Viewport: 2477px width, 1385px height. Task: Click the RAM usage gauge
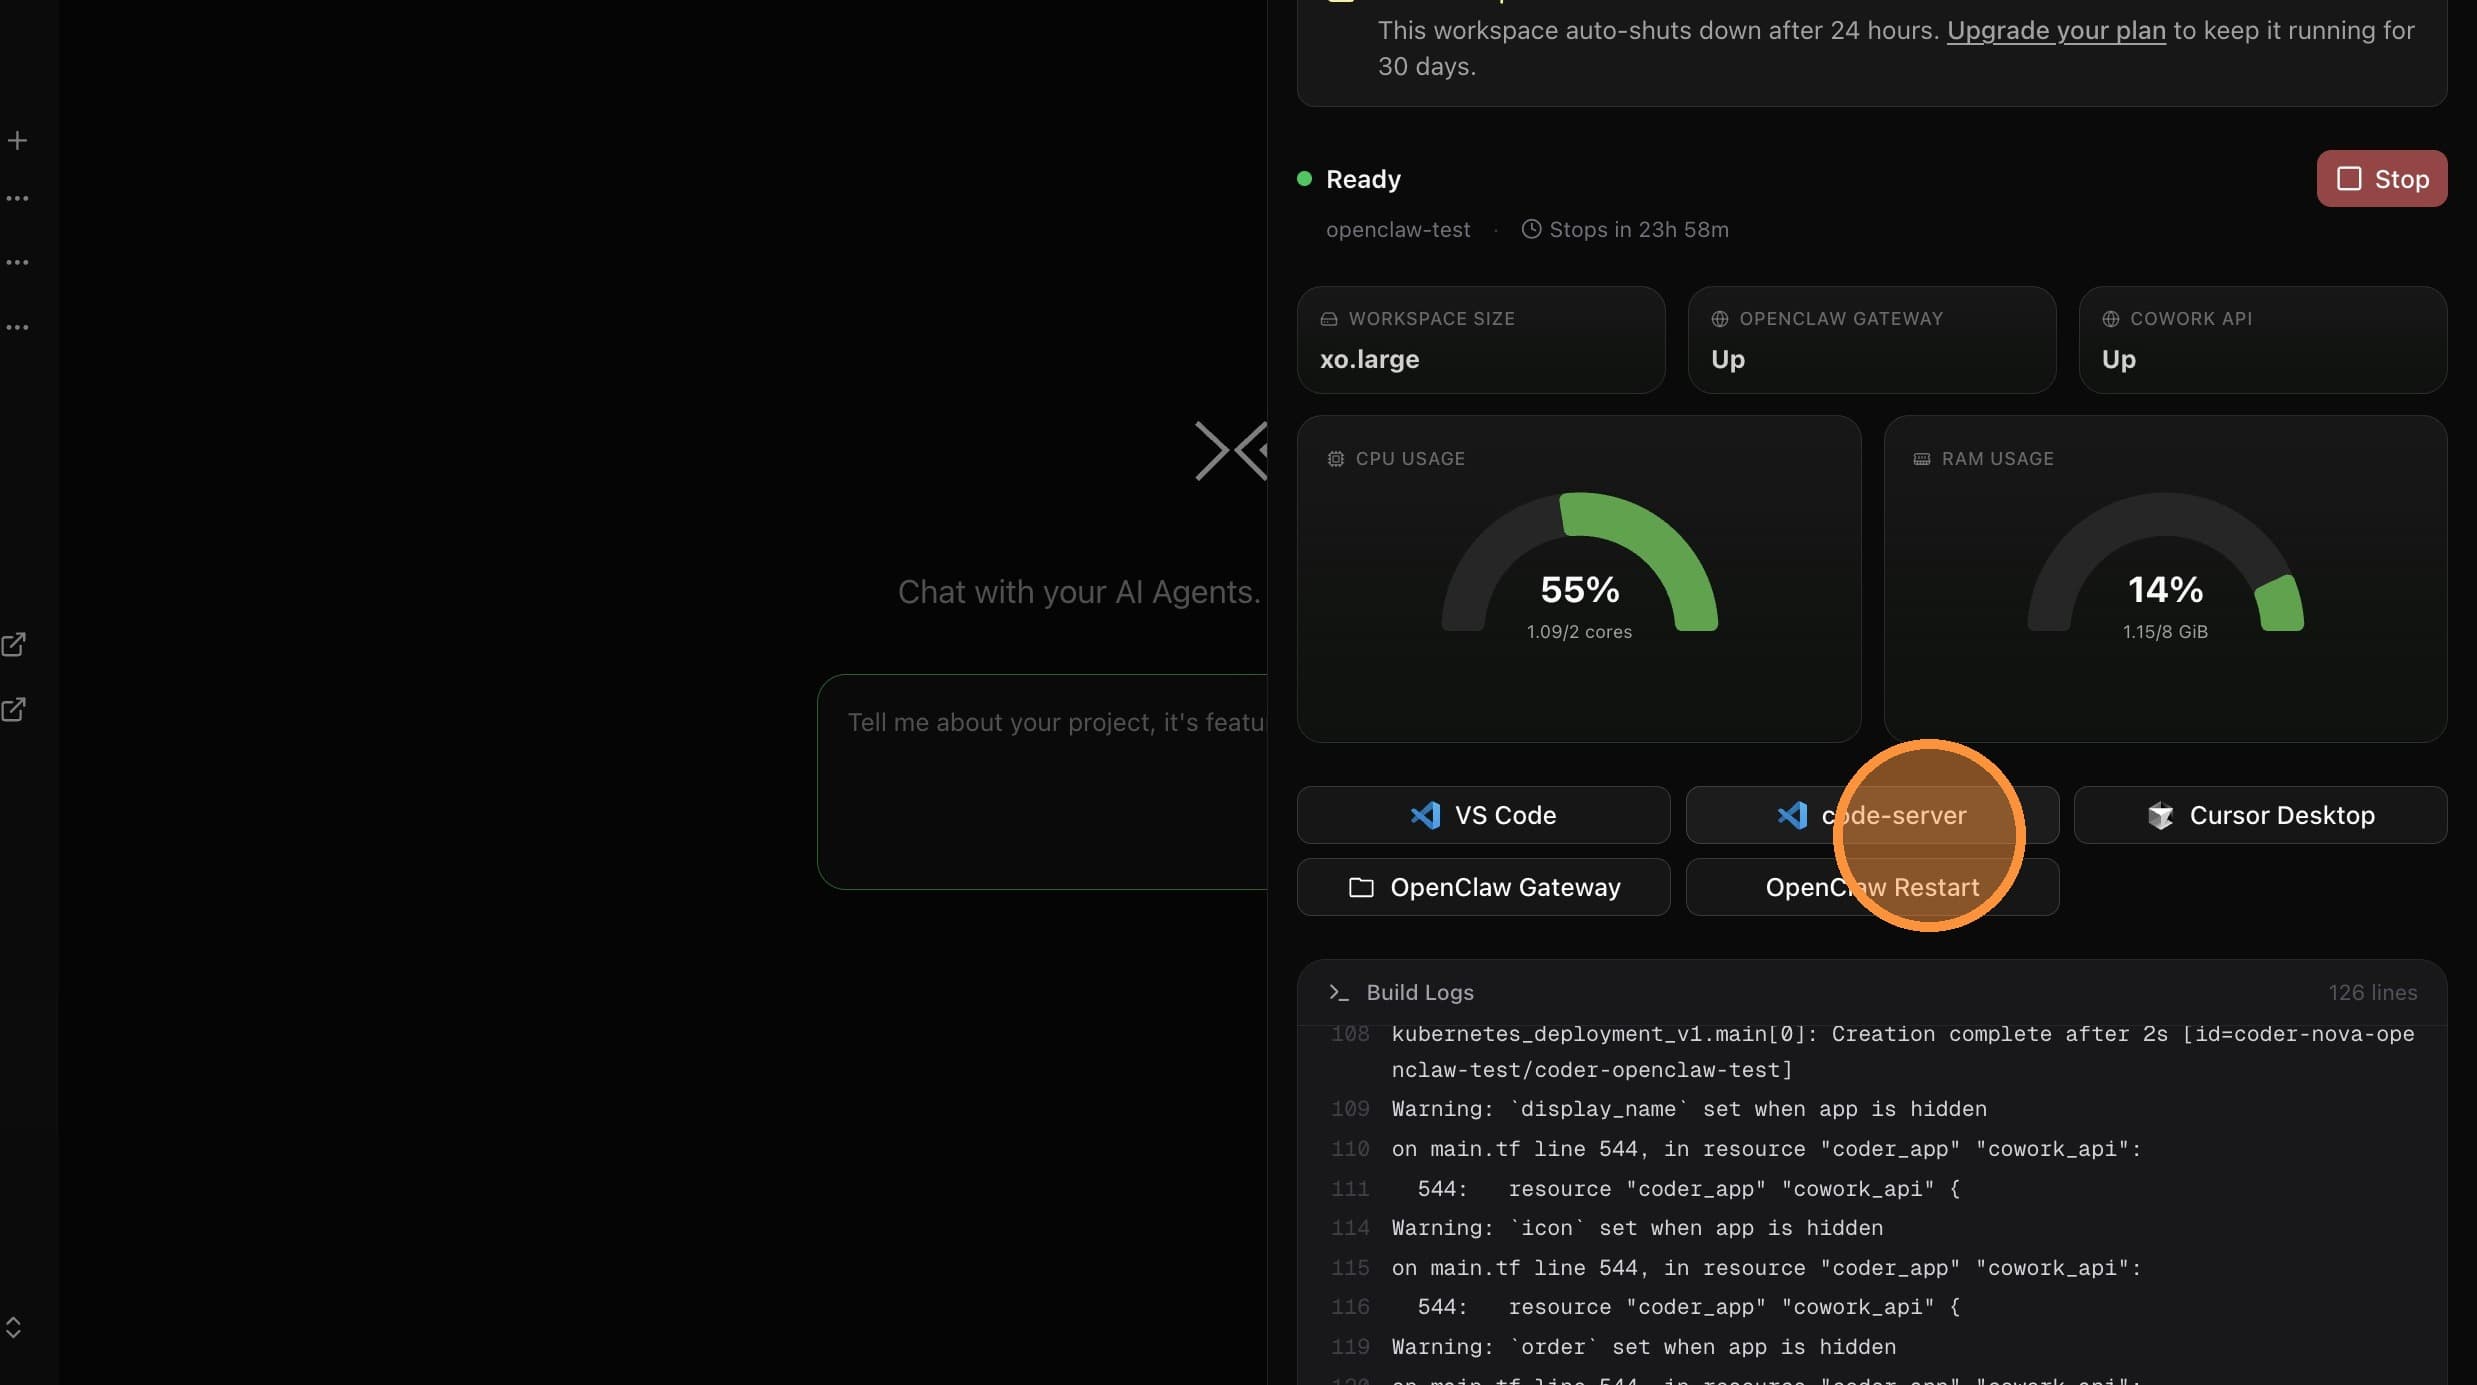[2165, 562]
